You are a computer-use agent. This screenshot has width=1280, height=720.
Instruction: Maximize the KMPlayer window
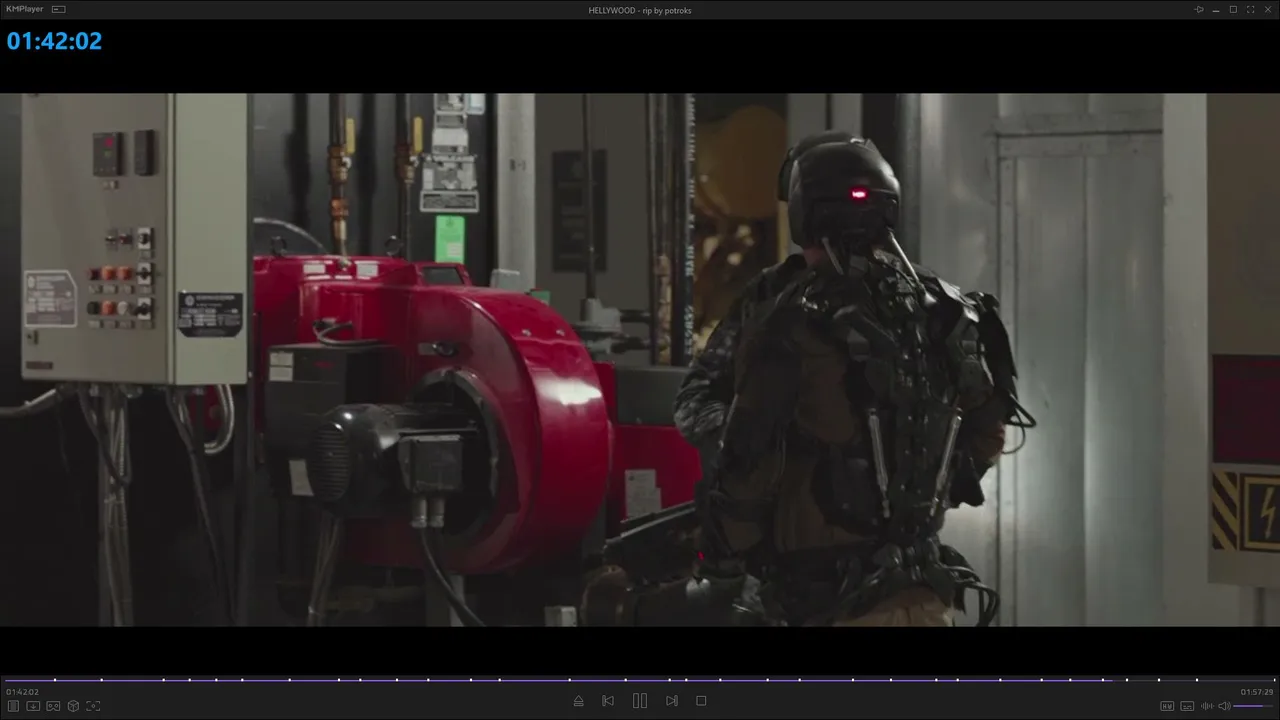point(1233,10)
